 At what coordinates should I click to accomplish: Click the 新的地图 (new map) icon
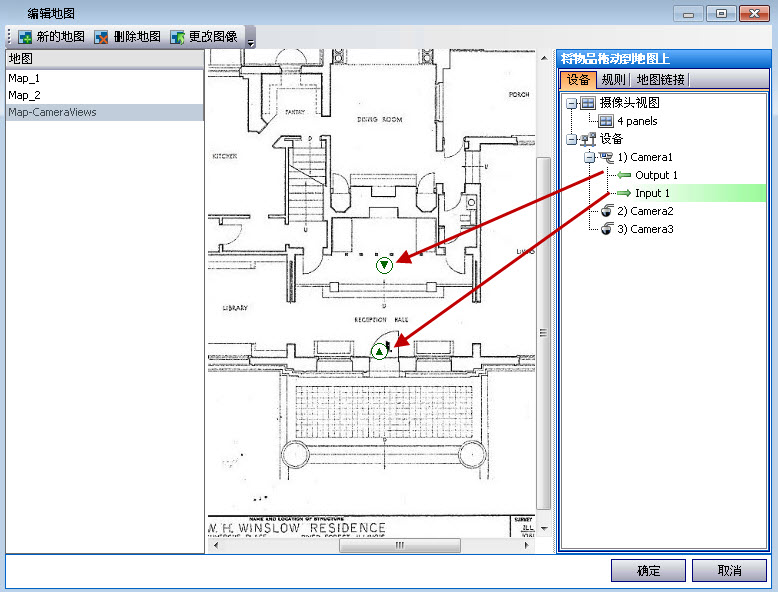pyautogui.click(x=25, y=37)
